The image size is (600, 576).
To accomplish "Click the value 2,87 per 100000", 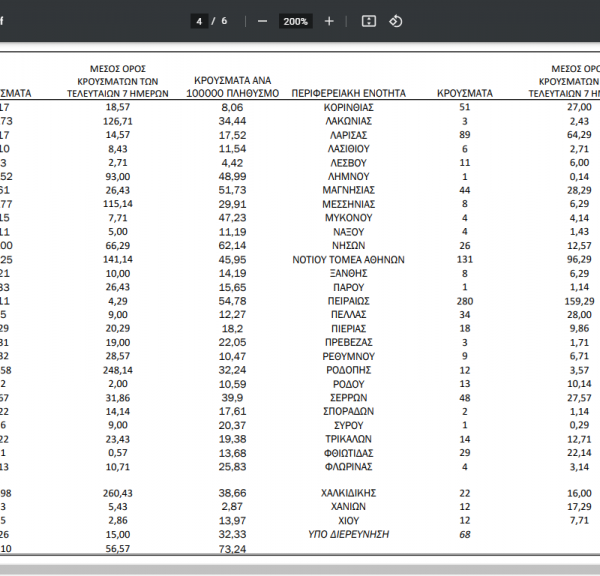I will (x=233, y=507).
